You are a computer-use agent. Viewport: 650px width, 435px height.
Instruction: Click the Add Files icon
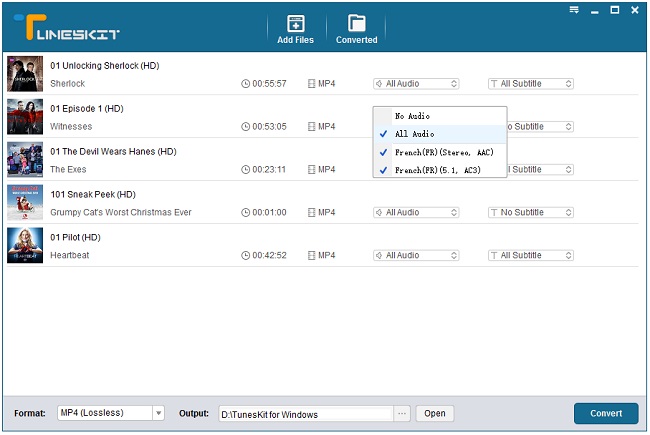tap(295, 23)
